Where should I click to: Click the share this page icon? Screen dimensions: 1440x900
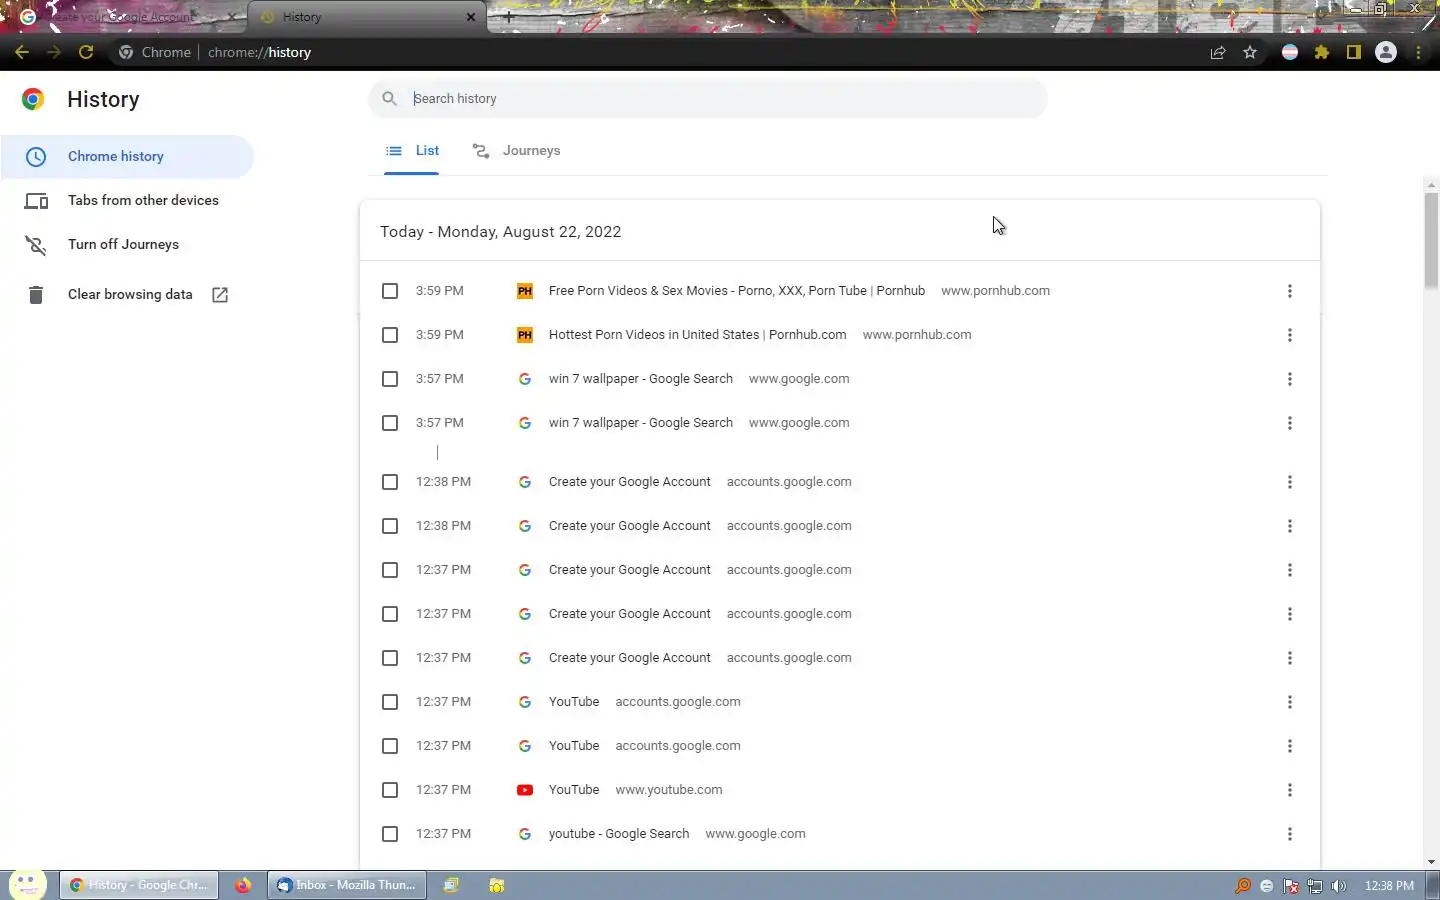pos(1218,53)
